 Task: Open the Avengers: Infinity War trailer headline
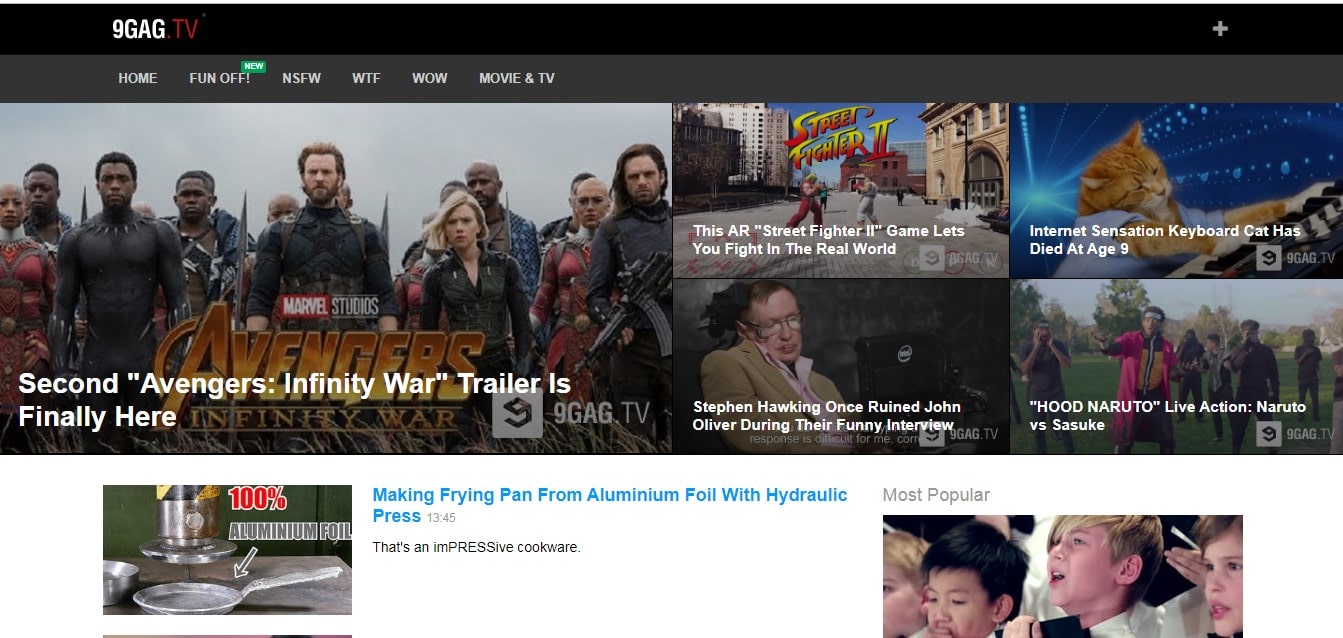coord(295,400)
